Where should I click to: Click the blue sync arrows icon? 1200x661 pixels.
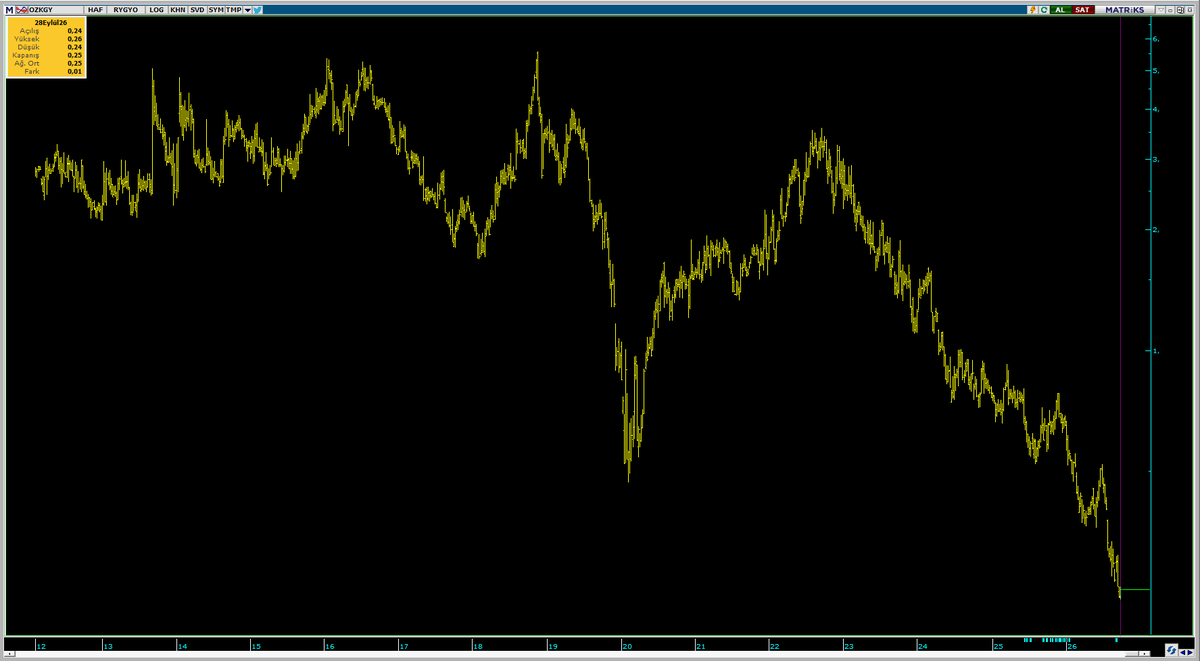click(1172, 650)
